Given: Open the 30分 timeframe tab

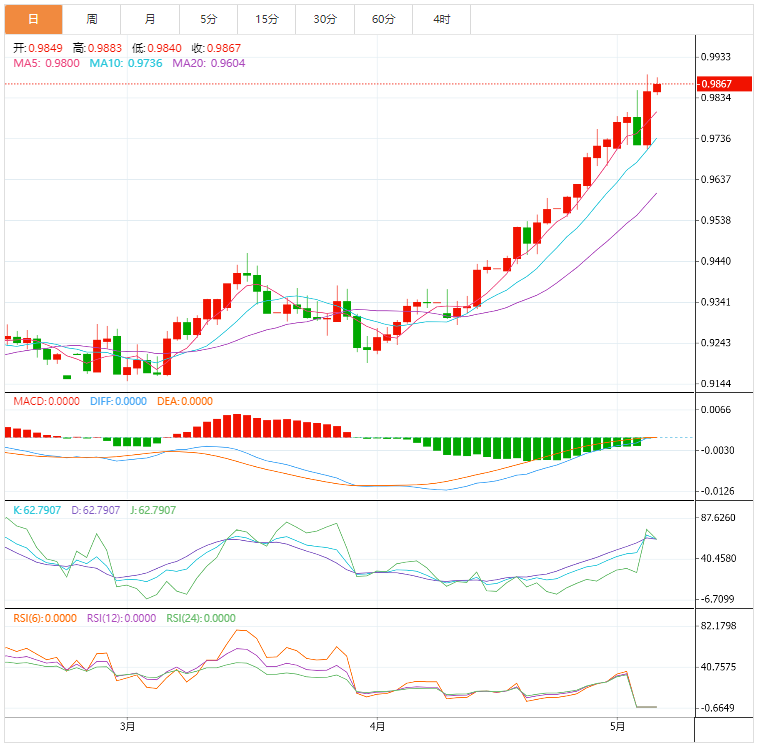Looking at the screenshot, I should (325, 19).
